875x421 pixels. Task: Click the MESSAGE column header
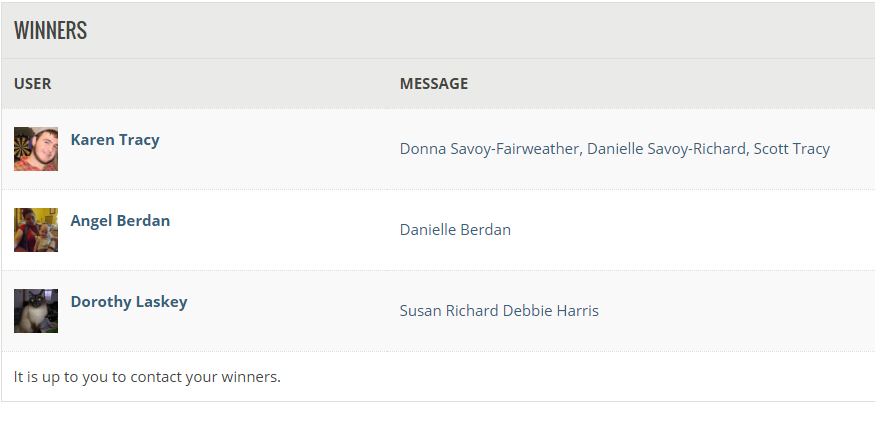[x=434, y=84]
